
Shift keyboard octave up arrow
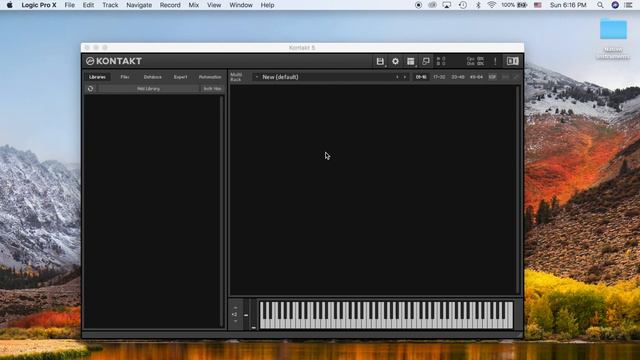pos(236,308)
